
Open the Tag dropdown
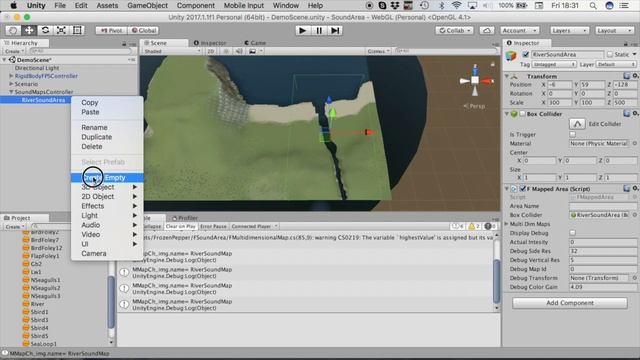(553, 64)
